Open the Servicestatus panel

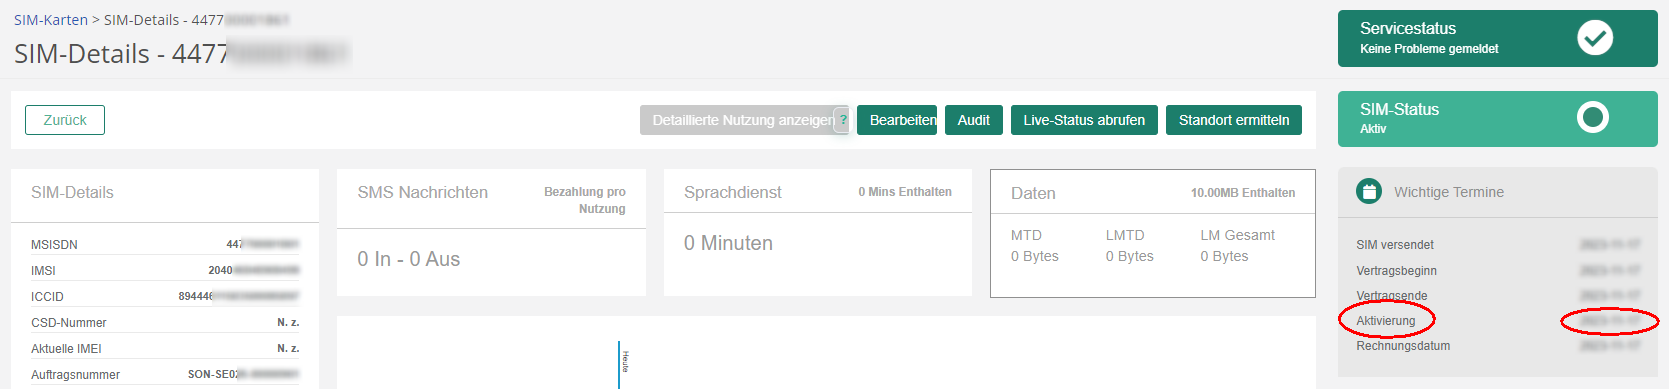[x=1497, y=38]
